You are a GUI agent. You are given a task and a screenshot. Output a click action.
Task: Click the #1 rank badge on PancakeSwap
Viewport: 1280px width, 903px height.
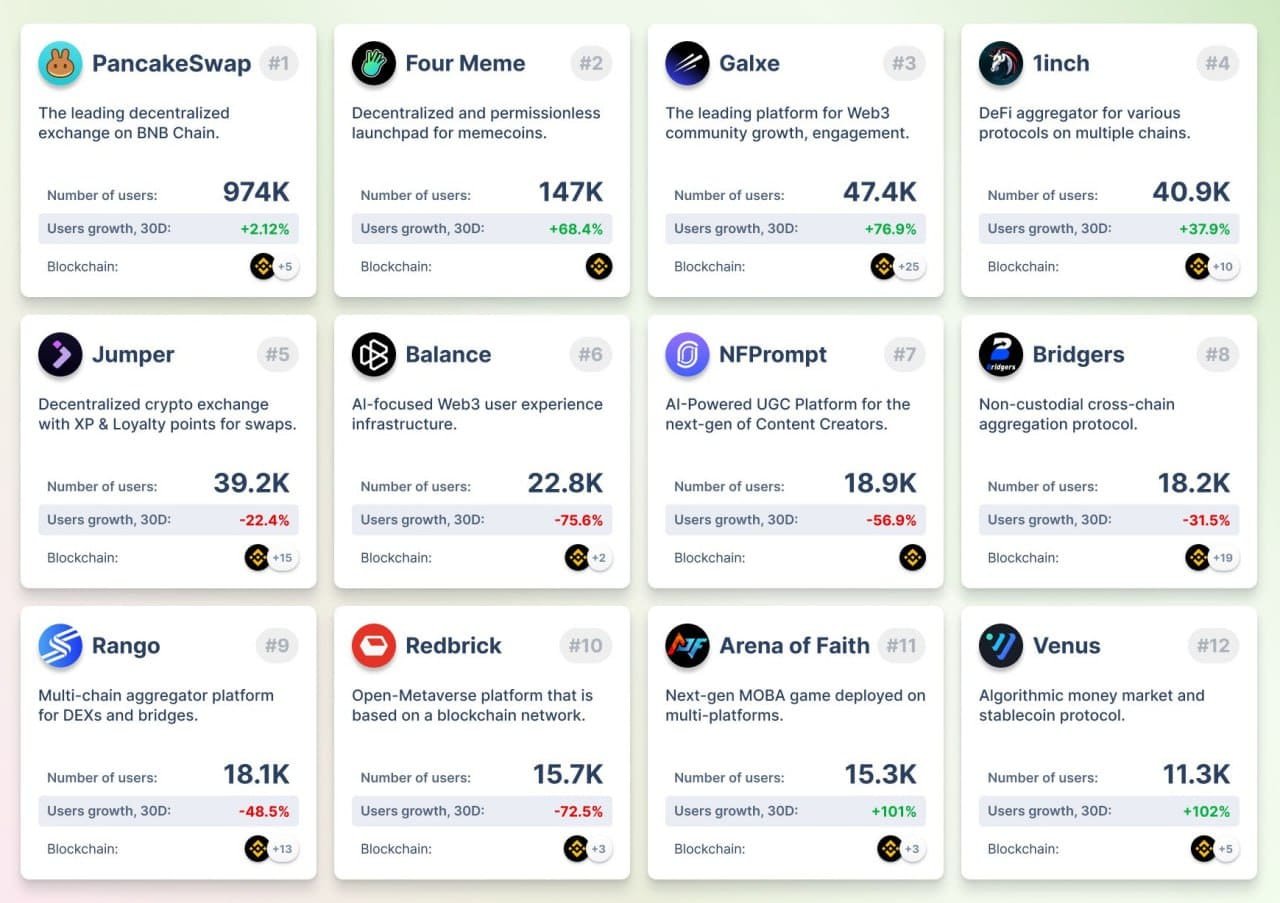pos(277,64)
